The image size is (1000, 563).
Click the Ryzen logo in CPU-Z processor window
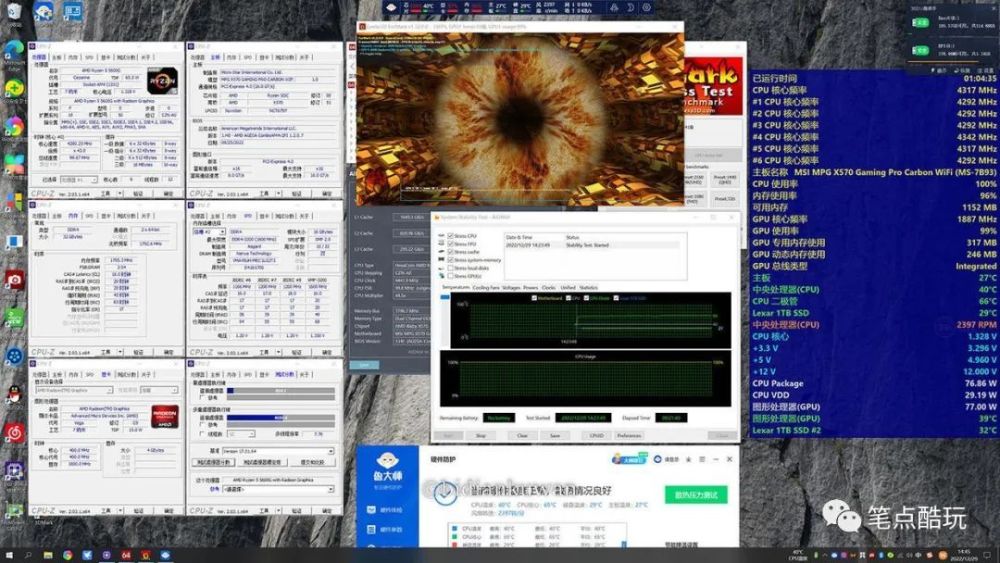pyautogui.click(x=162, y=81)
